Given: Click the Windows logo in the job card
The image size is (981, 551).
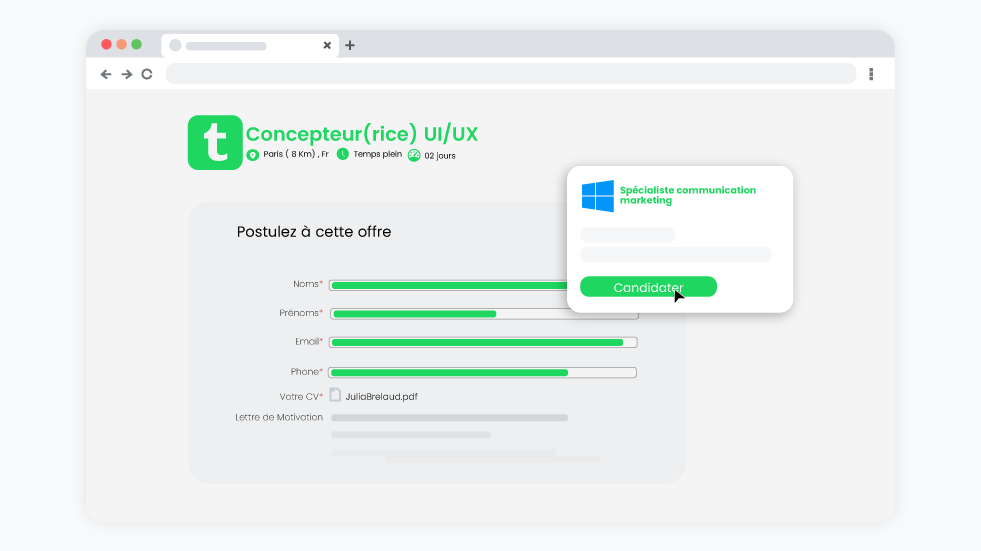Looking at the screenshot, I should pos(598,196).
